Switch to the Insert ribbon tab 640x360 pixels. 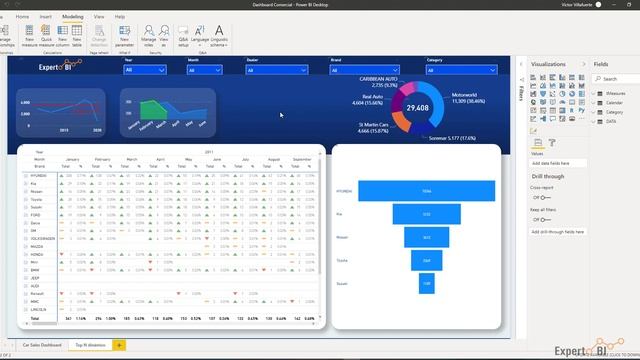[x=45, y=17]
